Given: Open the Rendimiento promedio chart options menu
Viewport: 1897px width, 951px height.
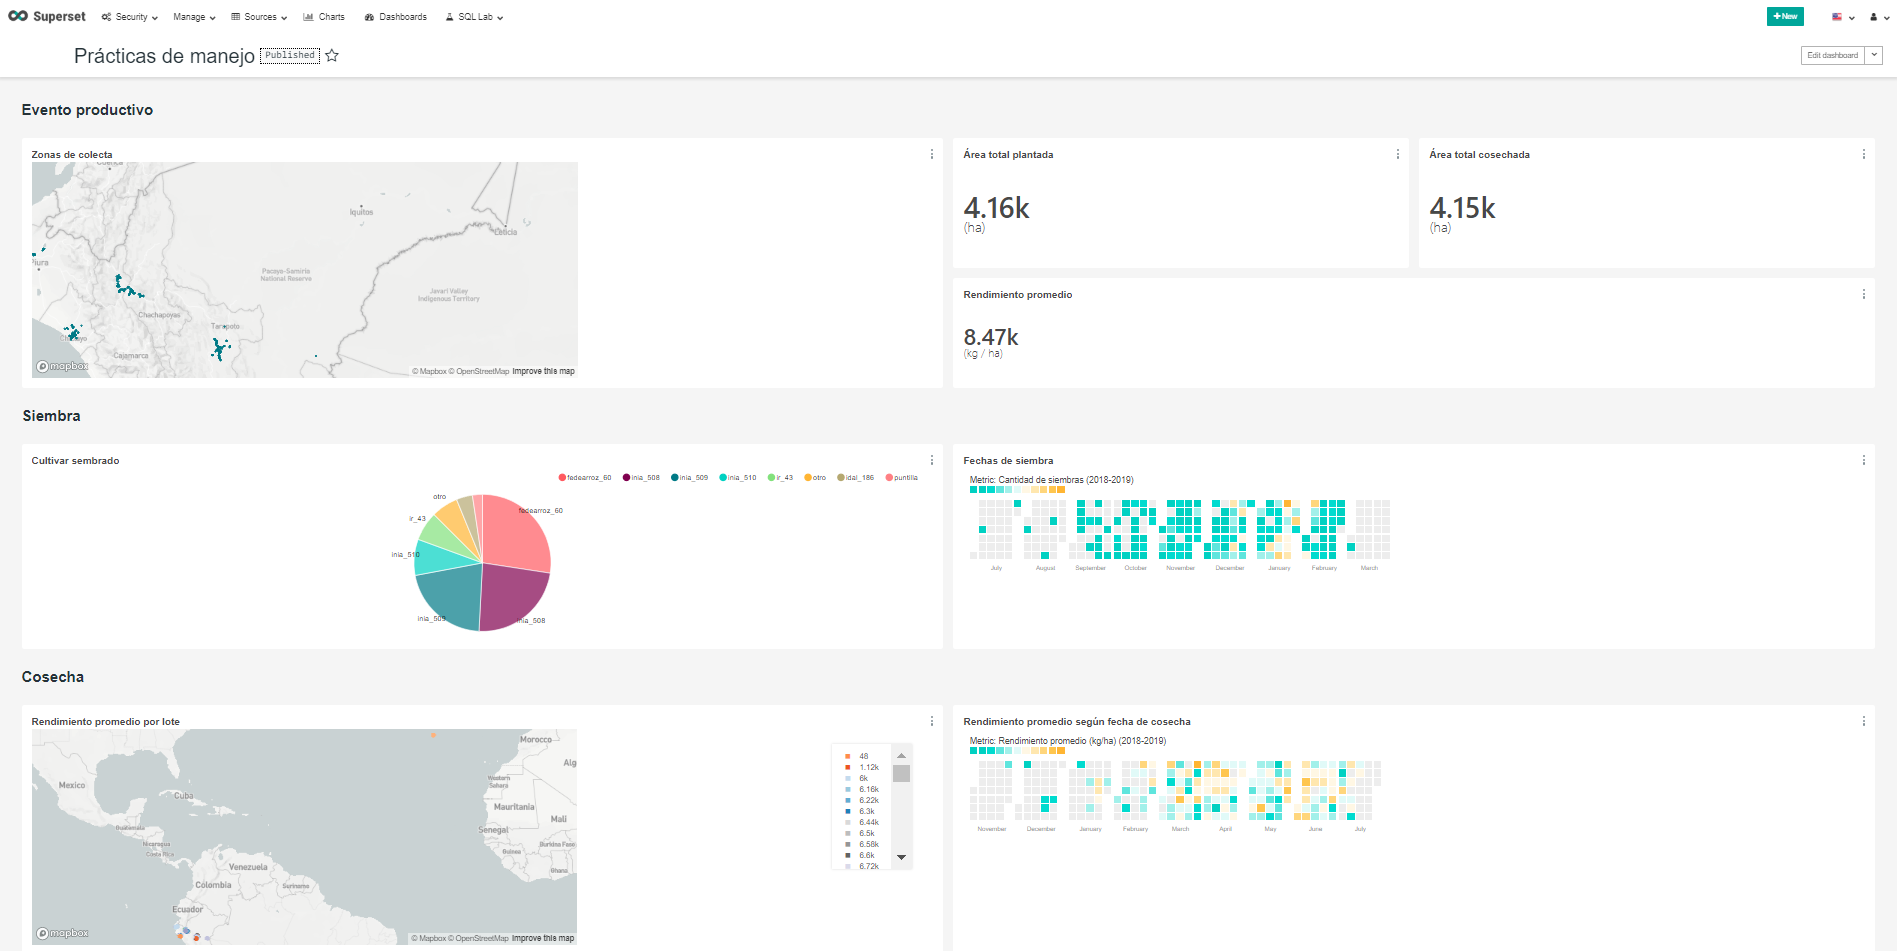Looking at the screenshot, I should [x=1864, y=294].
